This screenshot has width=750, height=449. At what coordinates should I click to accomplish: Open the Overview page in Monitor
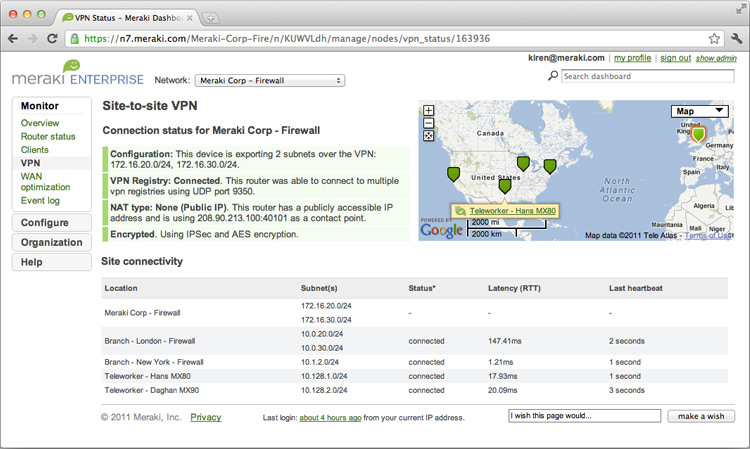[40, 123]
